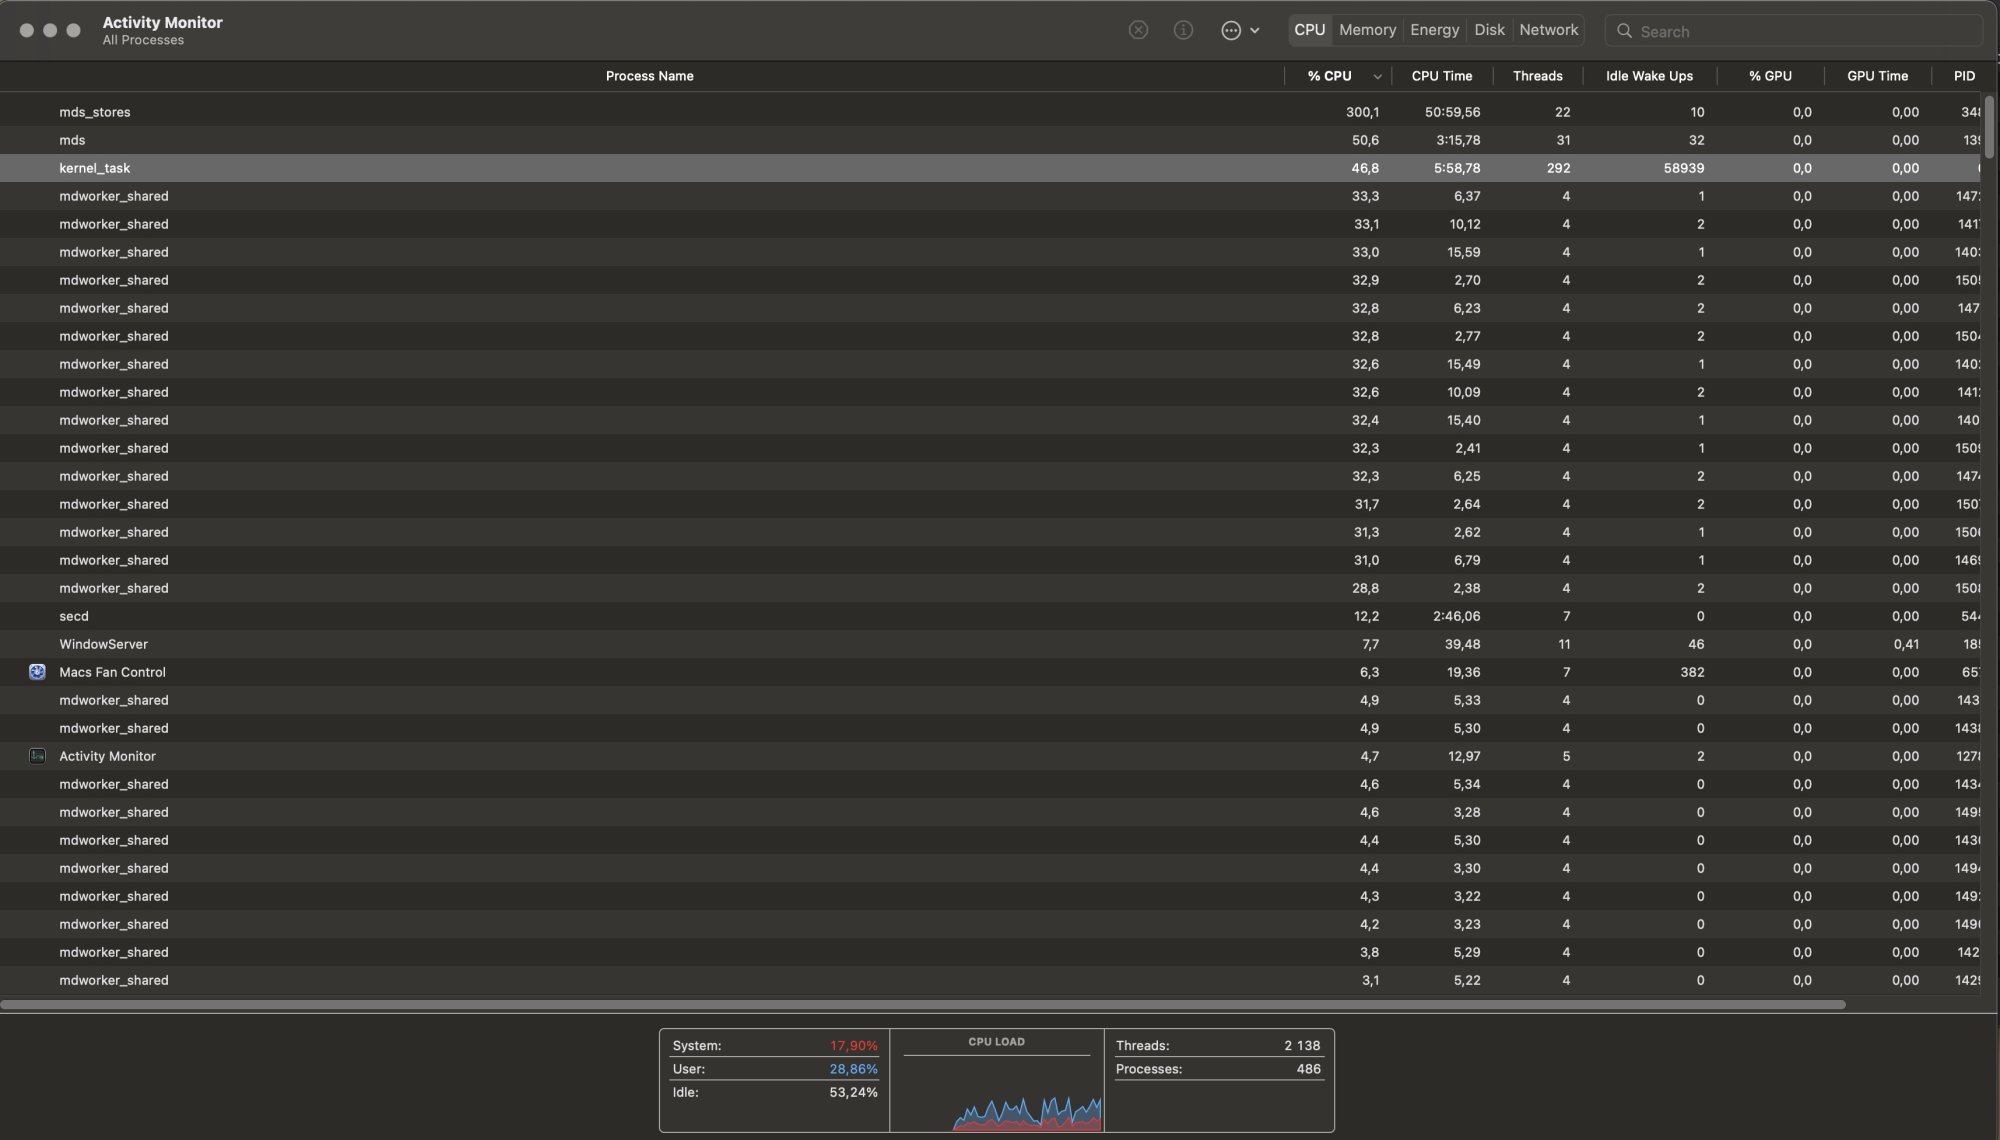Click the magnifying glass search icon

tap(1624, 31)
